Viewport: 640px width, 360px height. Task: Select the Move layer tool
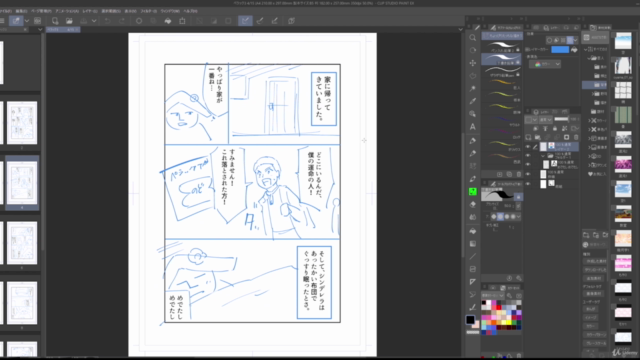point(473,63)
